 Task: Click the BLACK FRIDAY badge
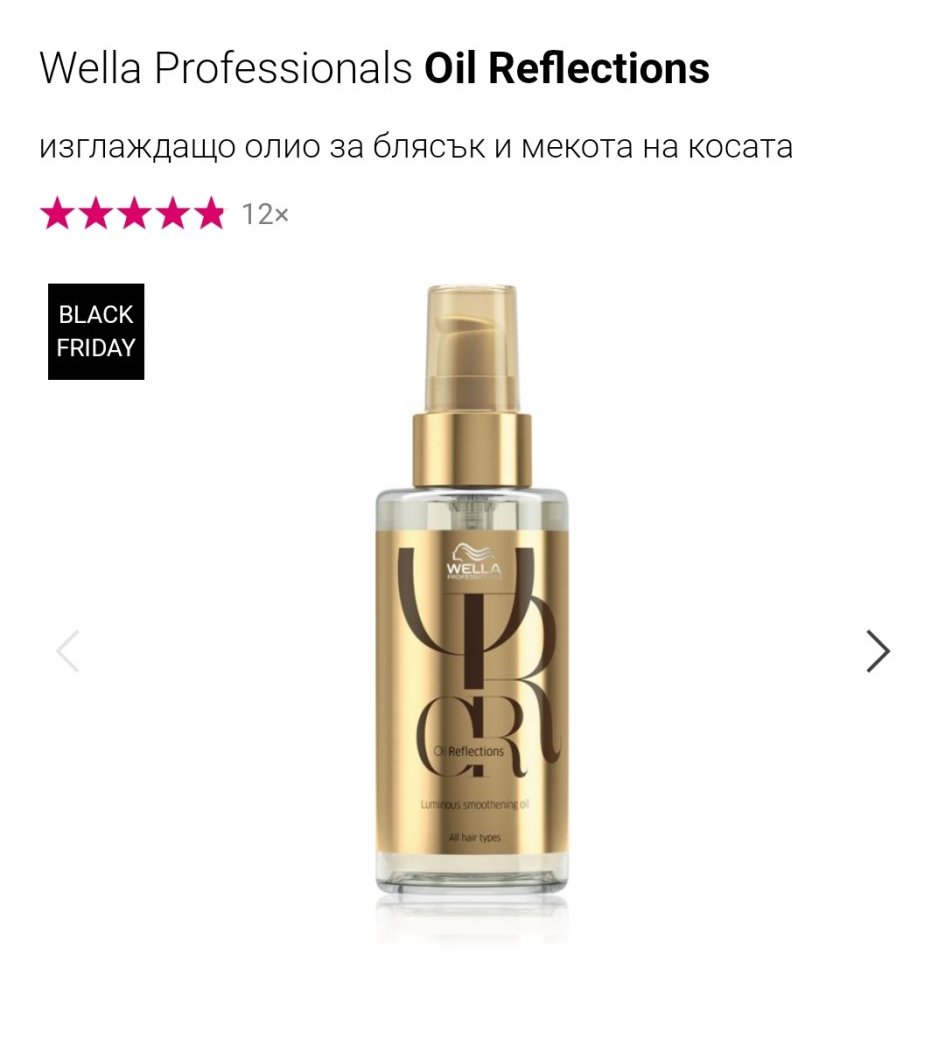(96, 332)
